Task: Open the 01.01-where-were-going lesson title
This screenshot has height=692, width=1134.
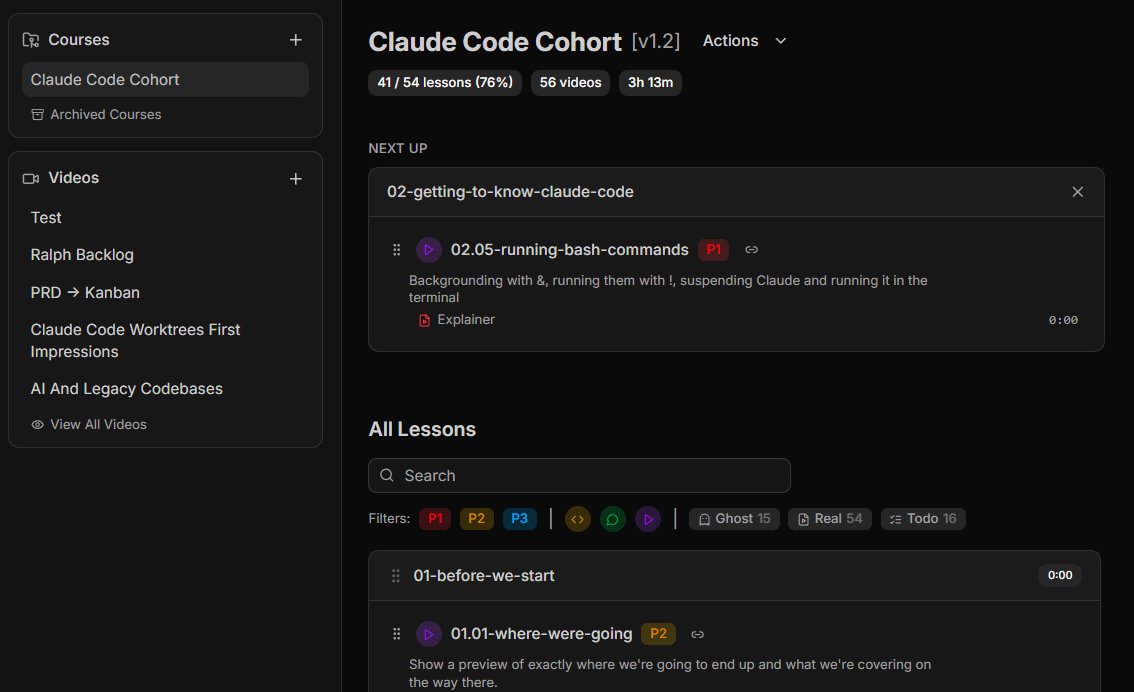Action: tap(541, 634)
